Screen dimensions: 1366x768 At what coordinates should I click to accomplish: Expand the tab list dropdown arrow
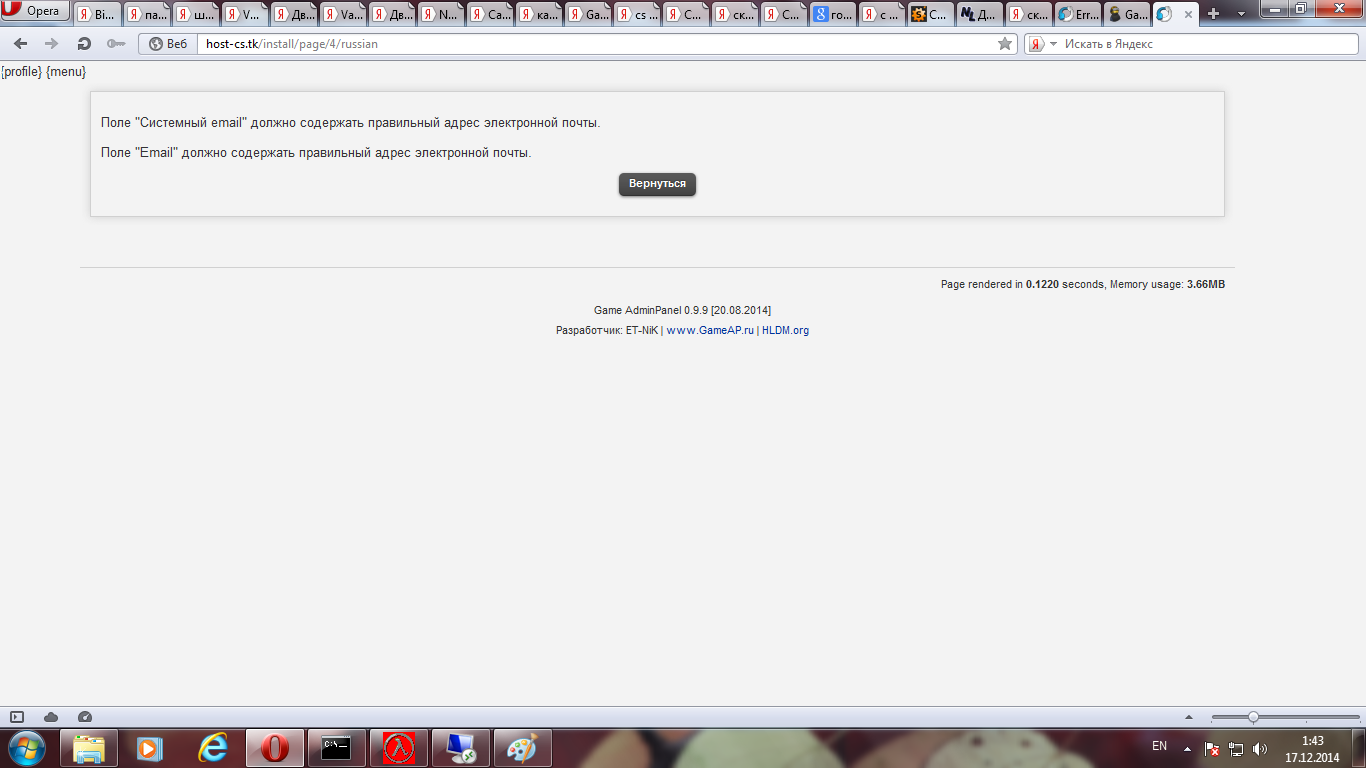[1241, 14]
